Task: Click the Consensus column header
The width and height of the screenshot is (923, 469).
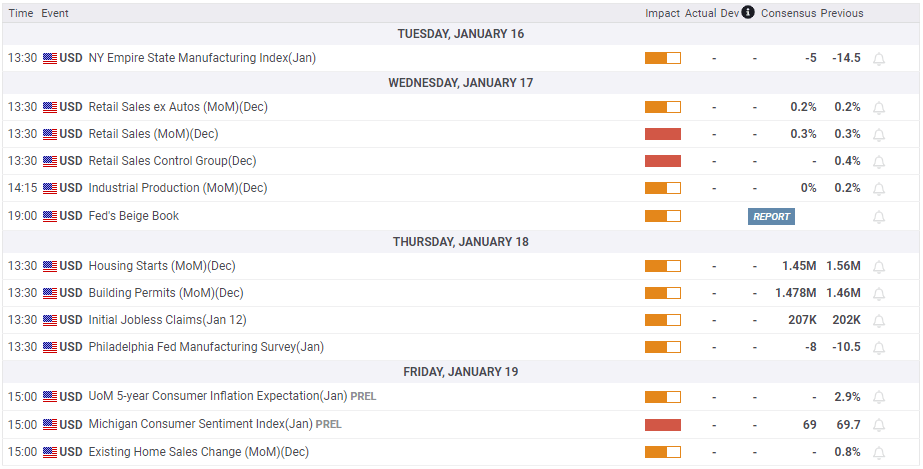Action: (x=788, y=13)
